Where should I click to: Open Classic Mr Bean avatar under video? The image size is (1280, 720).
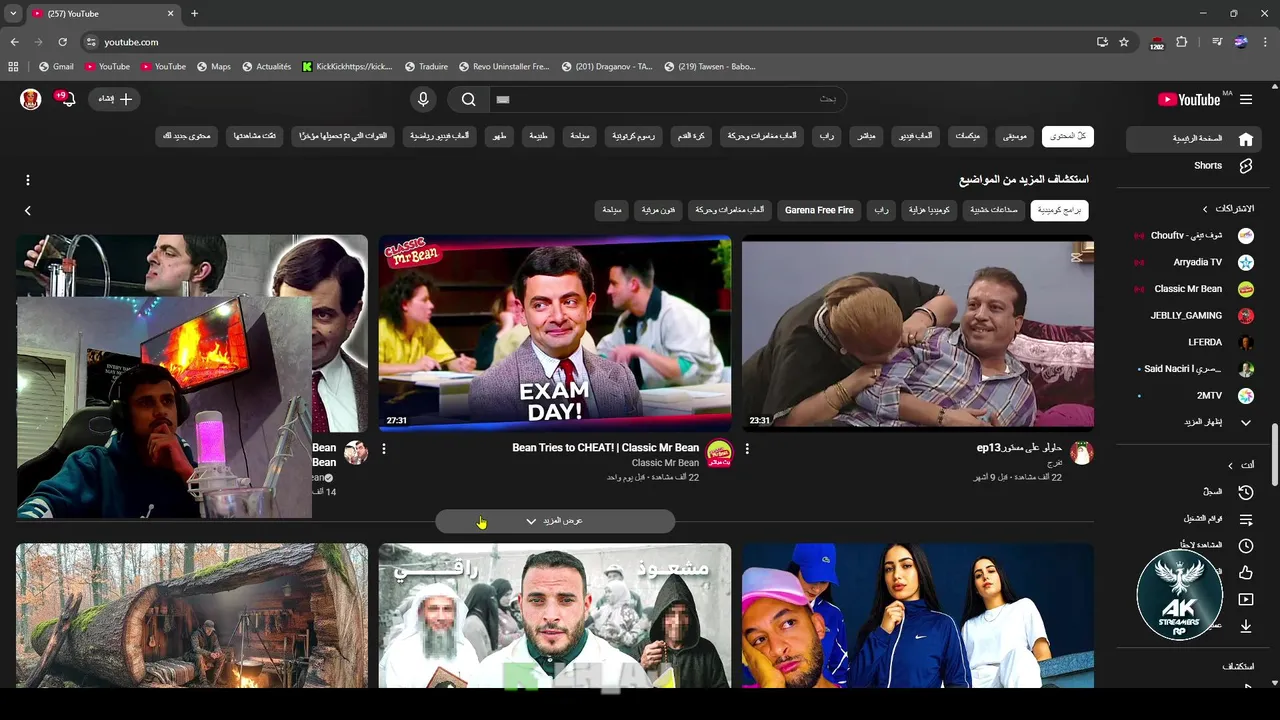[719, 453]
